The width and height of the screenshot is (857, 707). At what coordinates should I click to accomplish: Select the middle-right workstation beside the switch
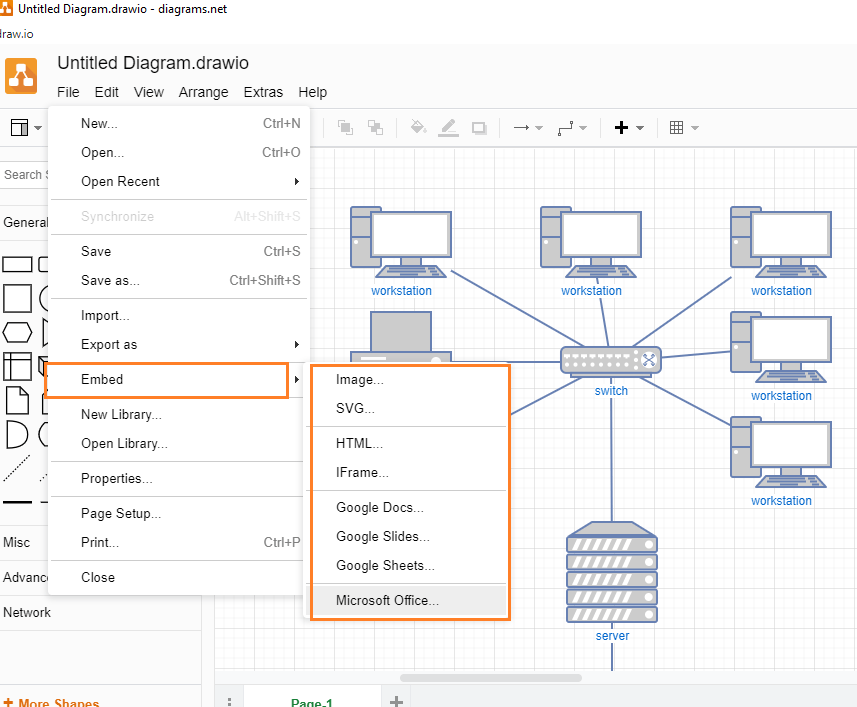(781, 347)
